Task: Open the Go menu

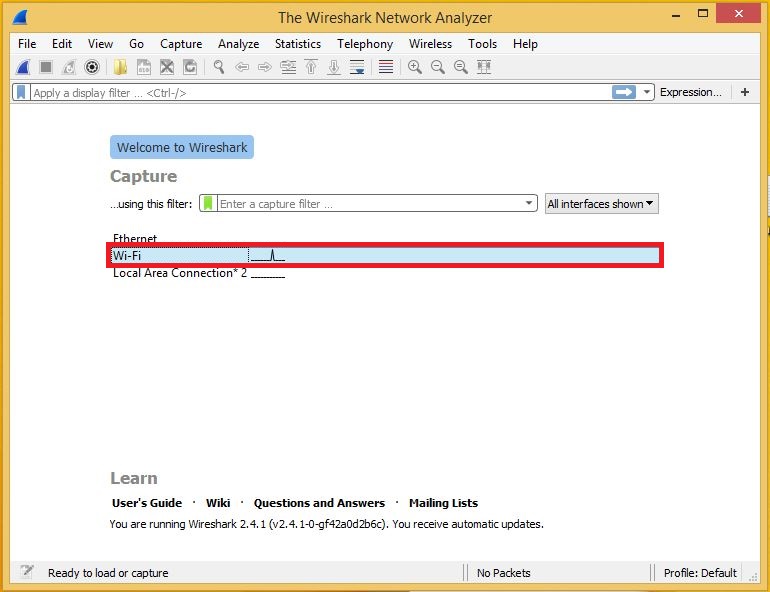Action: coord(137,44)
